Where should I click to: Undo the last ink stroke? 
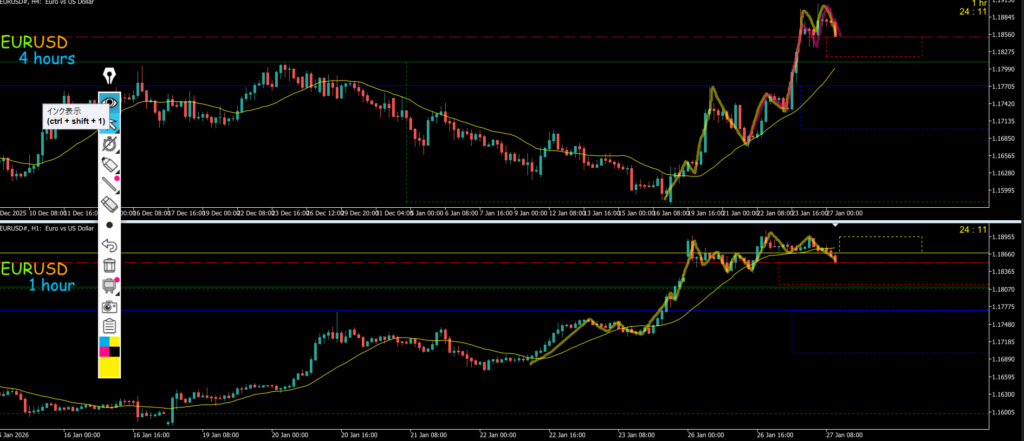[x=110, y=245]
